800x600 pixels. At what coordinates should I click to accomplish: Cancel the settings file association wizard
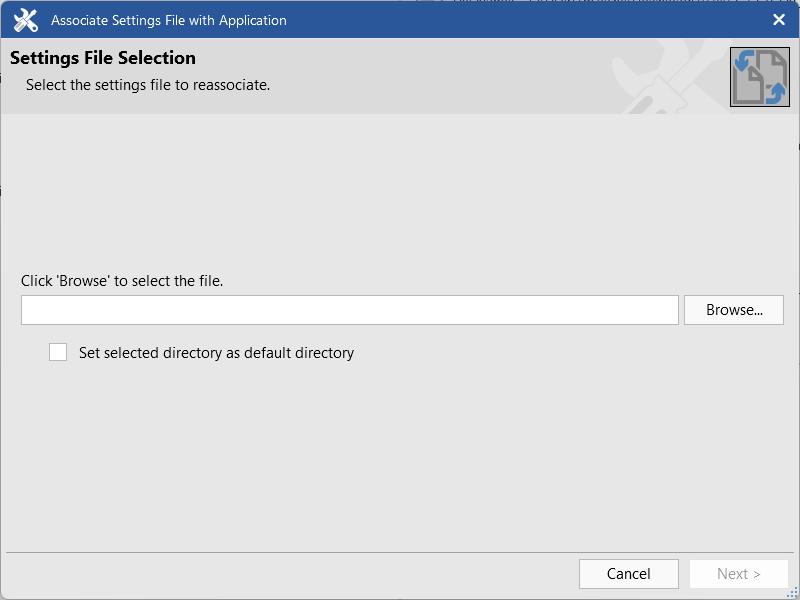(x=628, y=574)
